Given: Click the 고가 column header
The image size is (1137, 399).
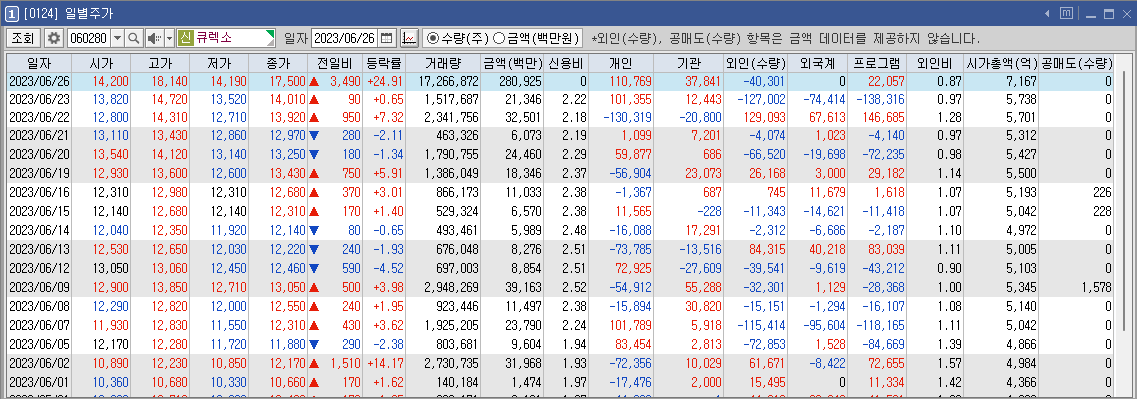Looking at the screenshot, I should (x=160, y=63).
